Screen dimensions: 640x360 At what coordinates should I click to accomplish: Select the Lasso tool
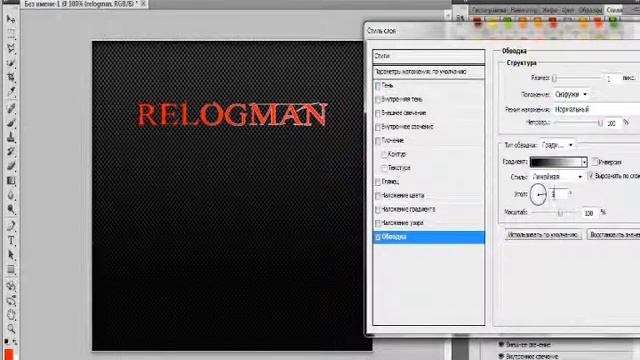[11, 49]
